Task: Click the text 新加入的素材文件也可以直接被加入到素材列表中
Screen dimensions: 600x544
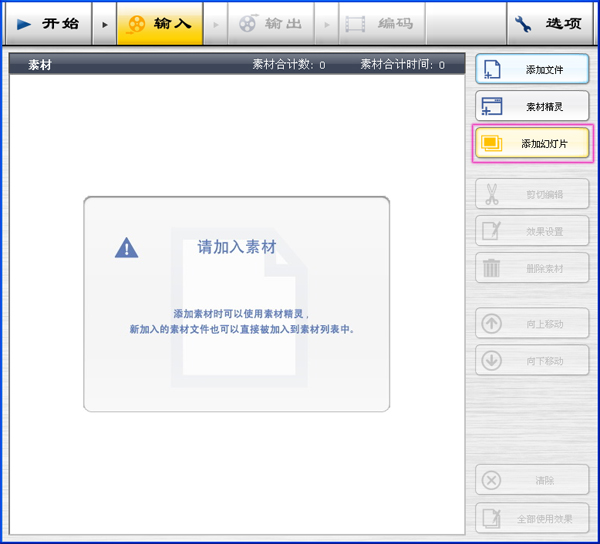Action: tap(240, 329)
